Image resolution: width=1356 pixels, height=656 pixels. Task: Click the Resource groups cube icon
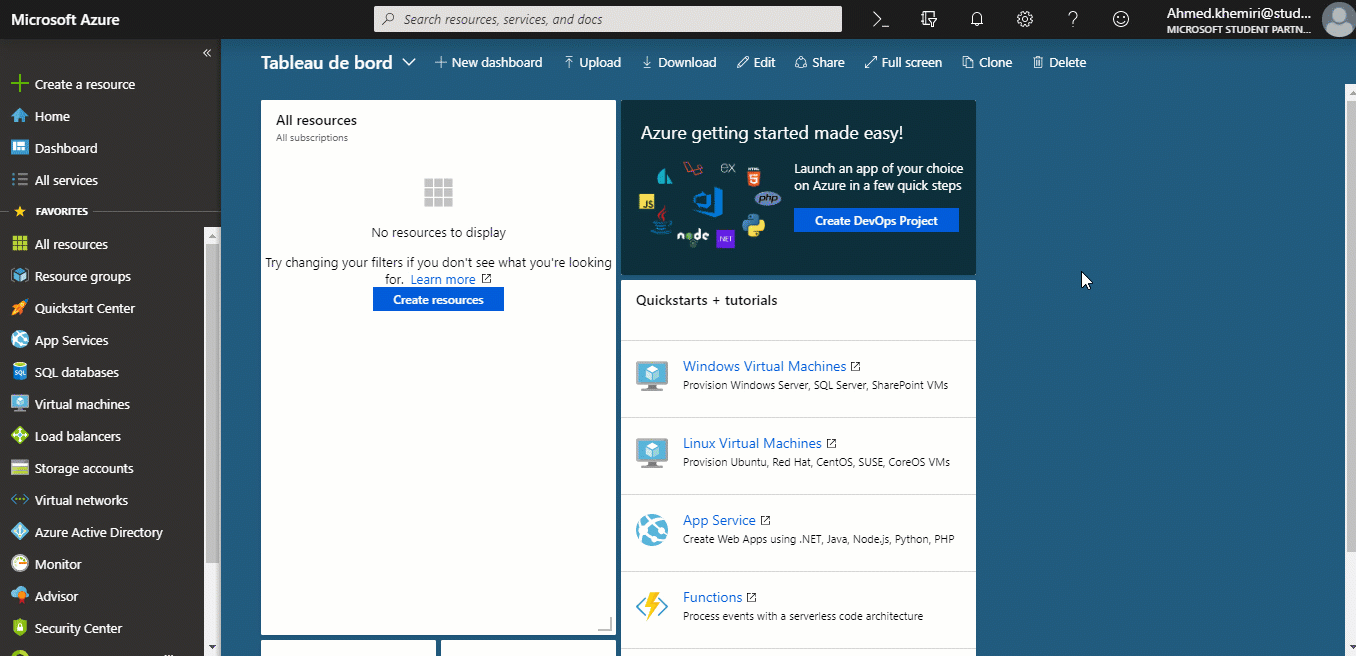pyautogui.click(x=18, y=276)
